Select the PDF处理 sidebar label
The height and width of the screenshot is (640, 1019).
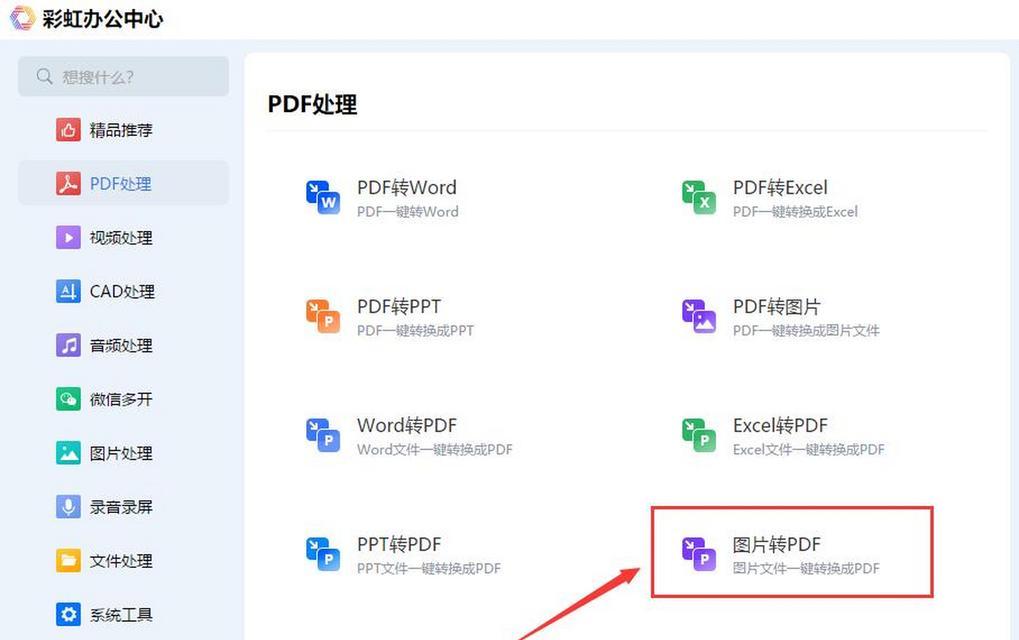(x=121, y=184)
